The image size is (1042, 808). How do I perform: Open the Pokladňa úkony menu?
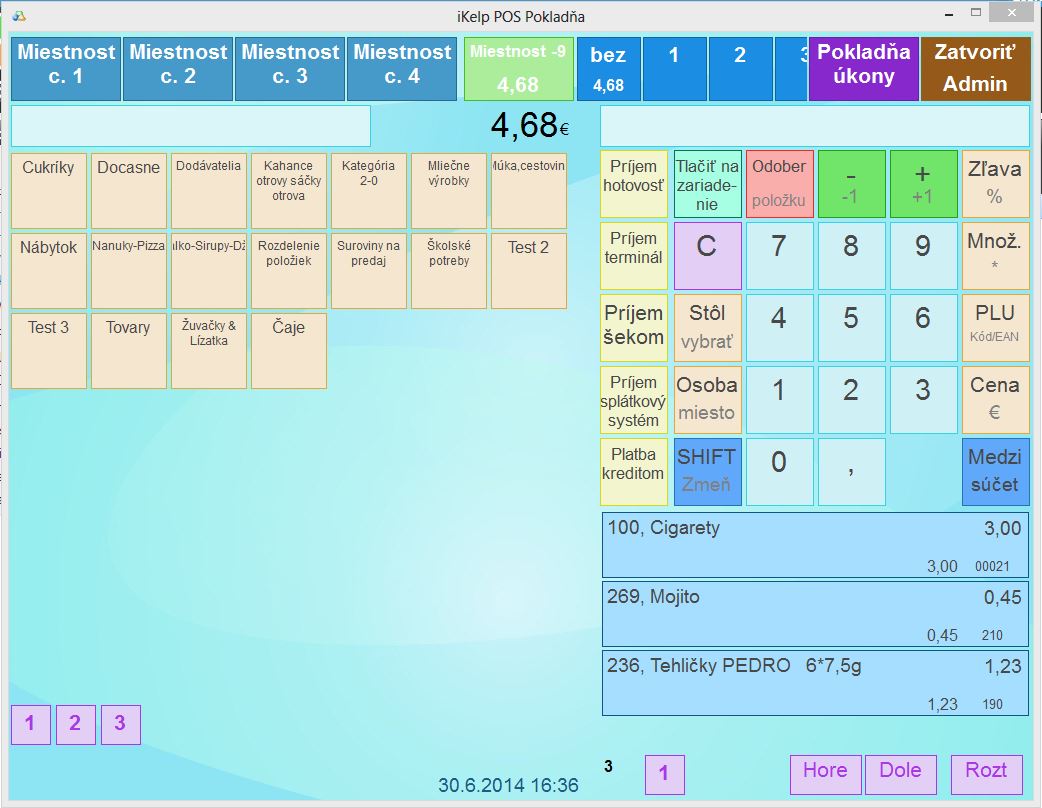tap(863, 69)
